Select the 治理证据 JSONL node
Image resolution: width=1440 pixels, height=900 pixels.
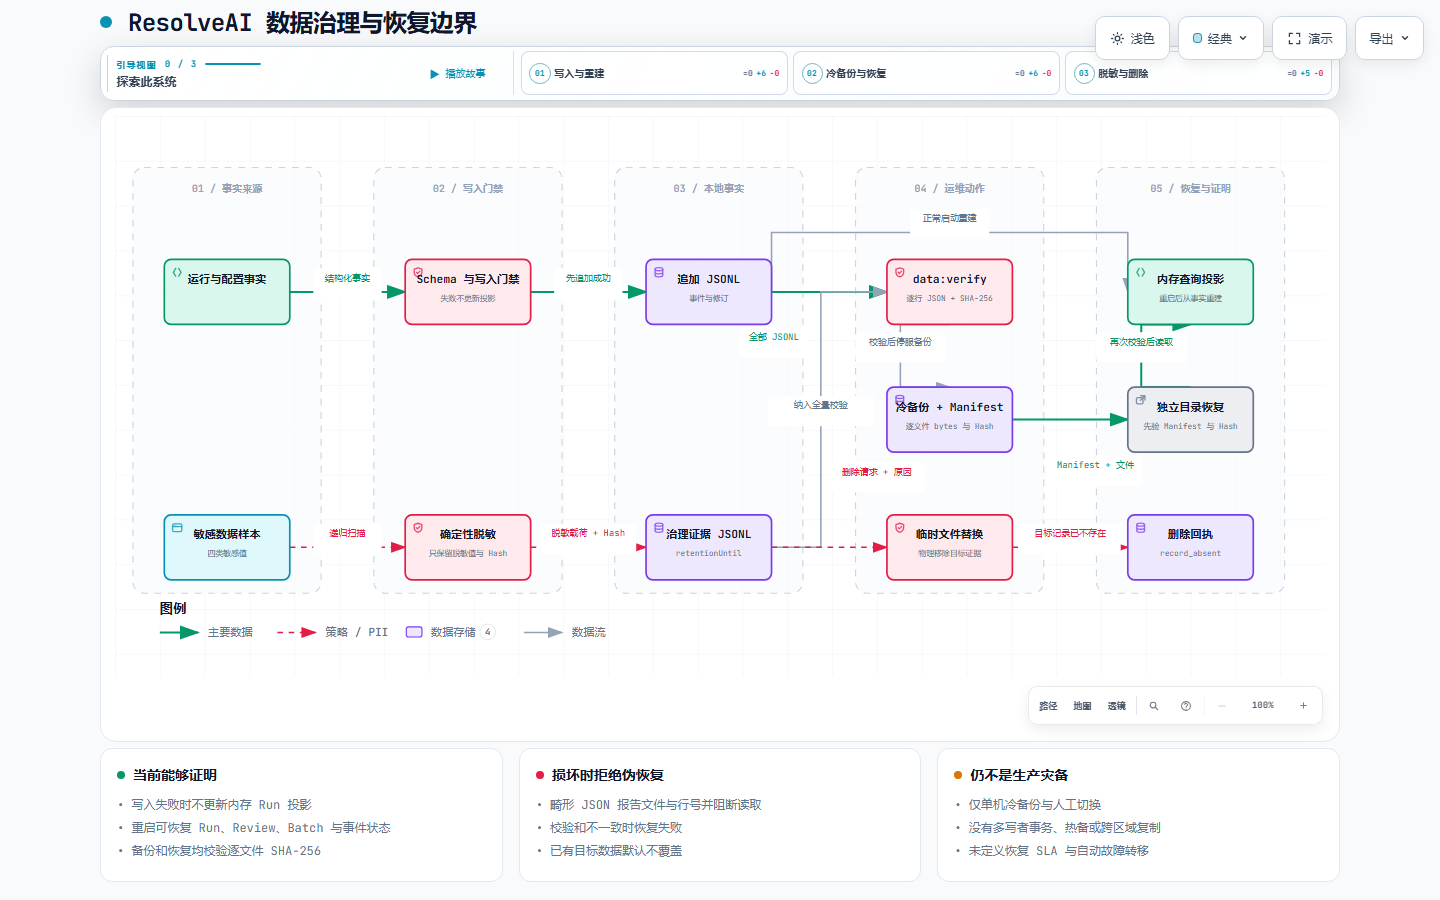(x=709, y=547)
